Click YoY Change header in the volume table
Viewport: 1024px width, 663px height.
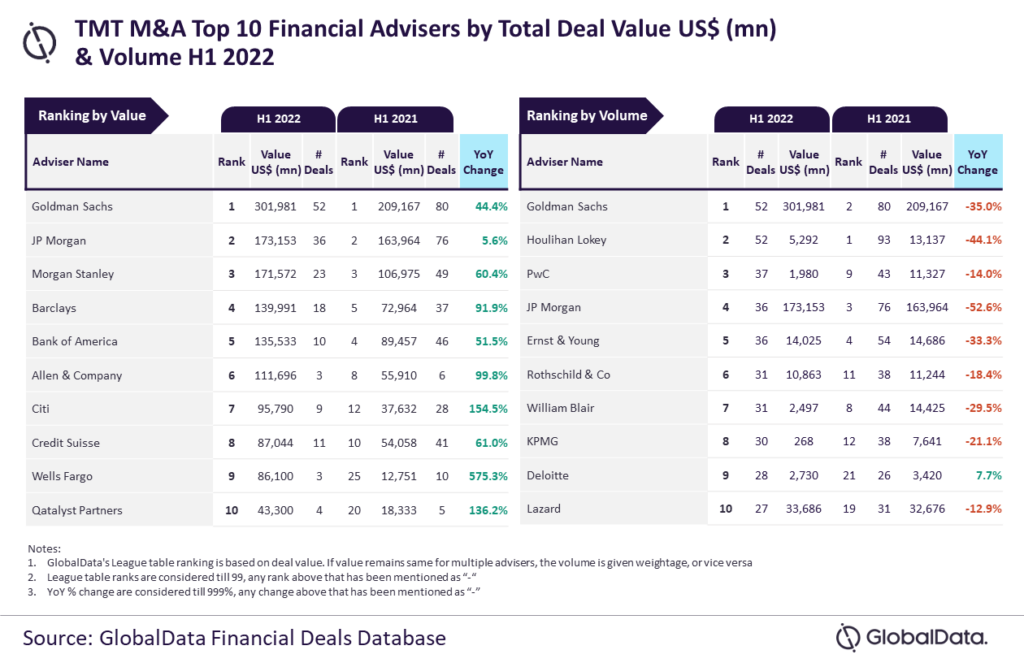(x=977, y=162)
